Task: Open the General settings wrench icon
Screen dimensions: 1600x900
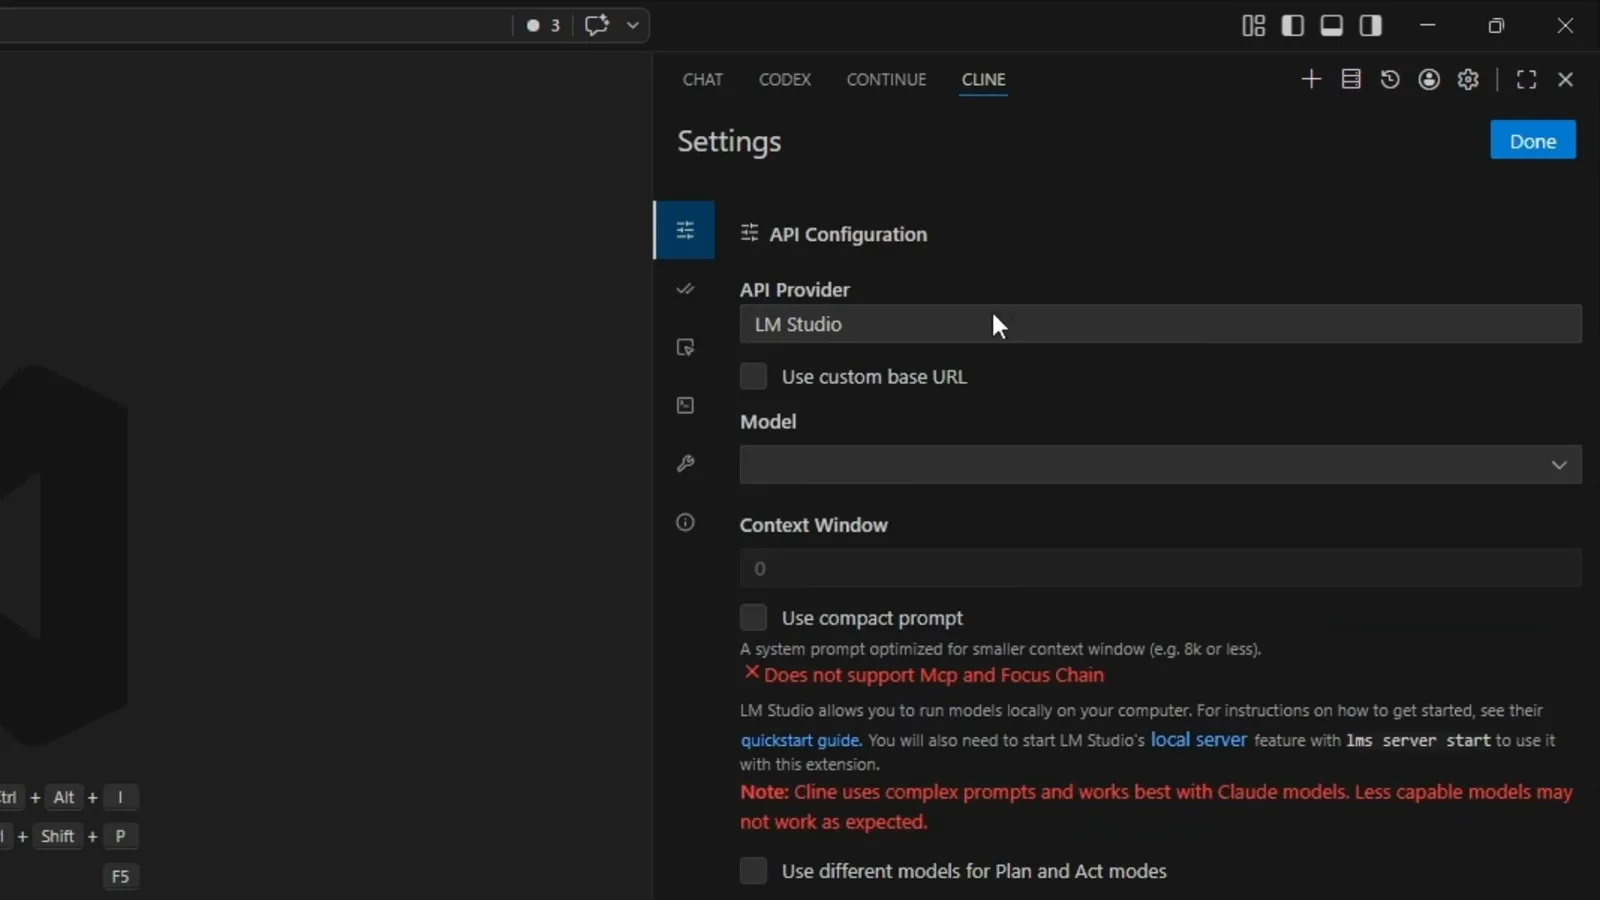Action: tap(685, 463)
